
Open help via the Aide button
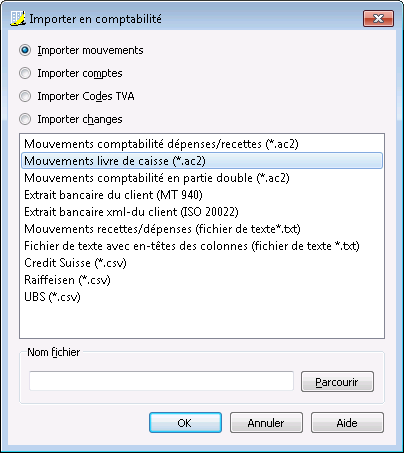(x=347, y=423)
